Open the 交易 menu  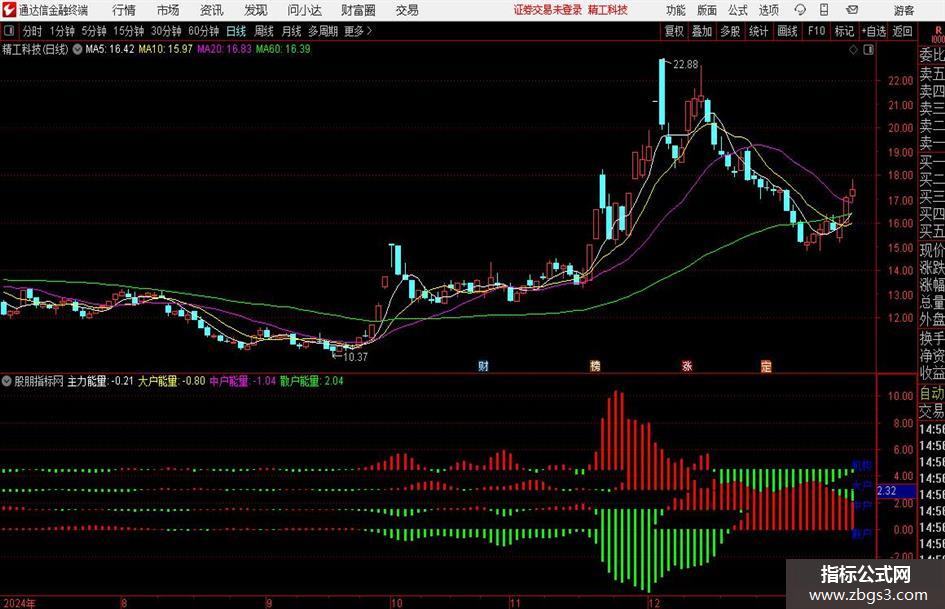(x=407, y=10)
